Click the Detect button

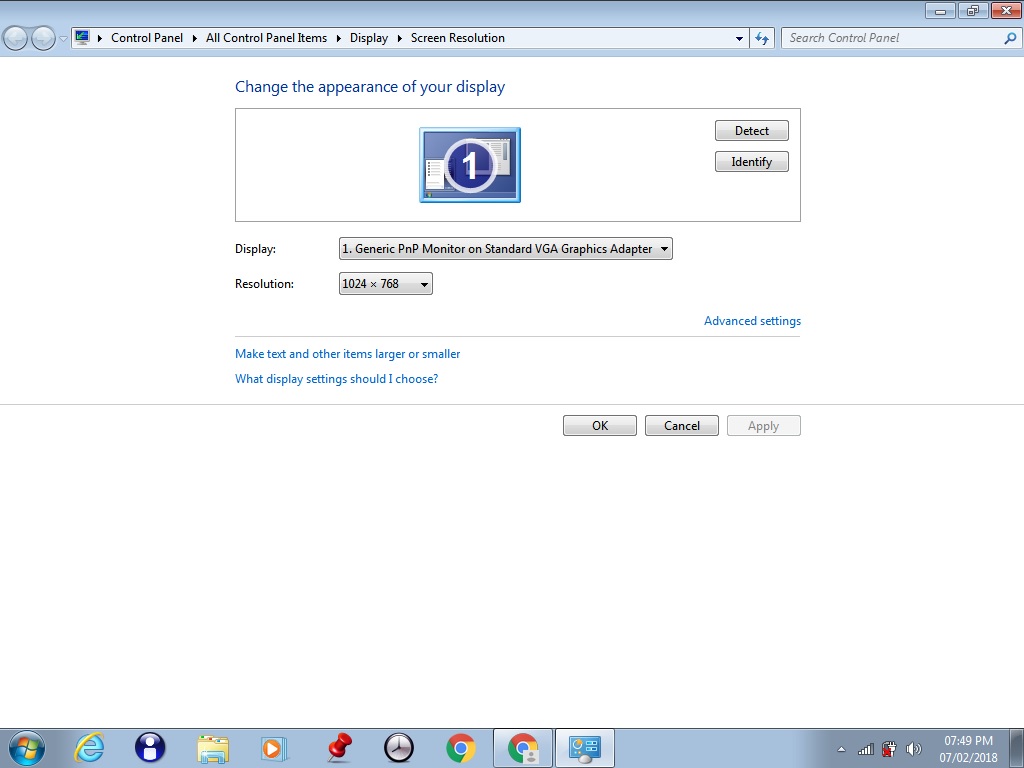coord(752,131)
